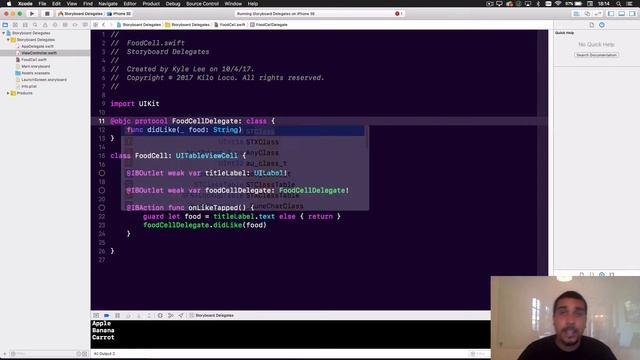Click the red error indicator in activity bar
This screenshot has height=360, width=640.
[397, 13]
